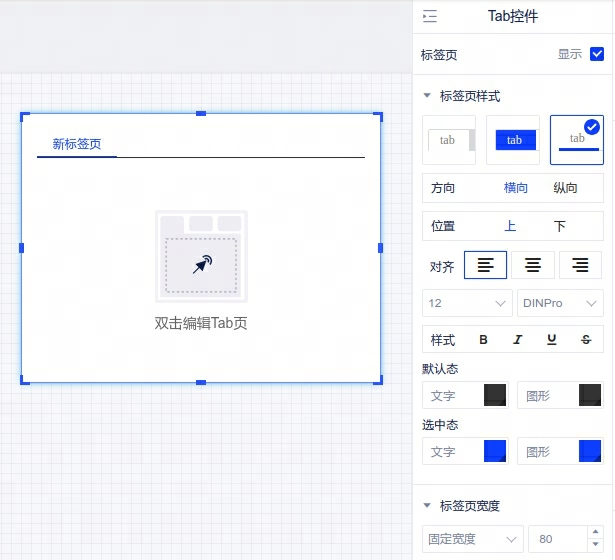Choose the solid blue tab style thumbnail
Screen dimensions: 615x560
pyautogui.click(x=514, y=140)
